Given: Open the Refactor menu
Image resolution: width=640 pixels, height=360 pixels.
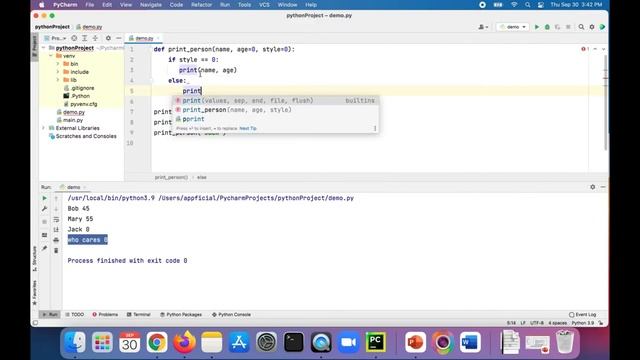Looking at the screenshot, I should (202, 5).
